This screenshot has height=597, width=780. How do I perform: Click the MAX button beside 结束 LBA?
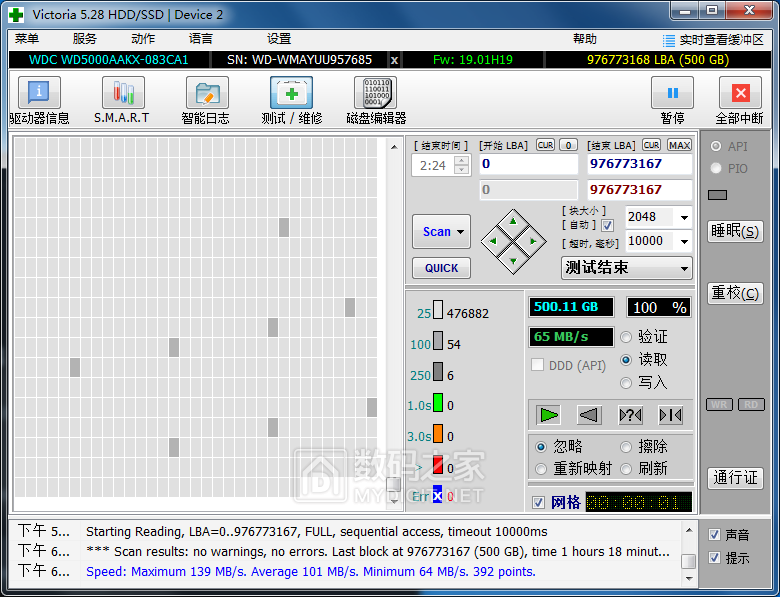tap(679, 145)
